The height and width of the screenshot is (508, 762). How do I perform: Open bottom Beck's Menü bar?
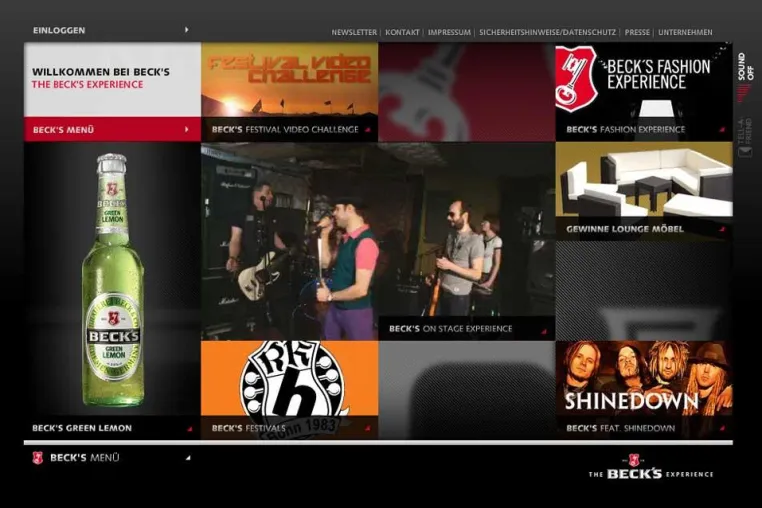click(112, 458)
